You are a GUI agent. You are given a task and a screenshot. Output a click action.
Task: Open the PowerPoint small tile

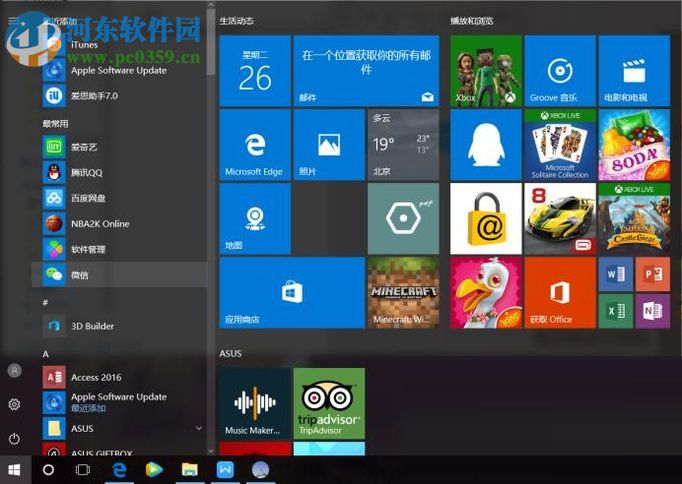point(653,274)
